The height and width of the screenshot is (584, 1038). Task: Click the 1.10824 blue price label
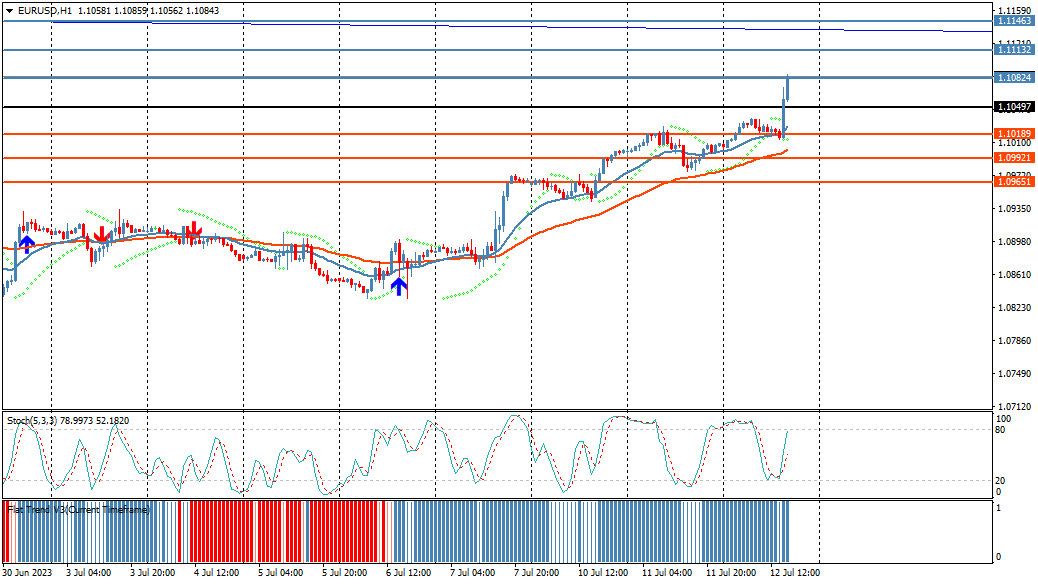1014,78
